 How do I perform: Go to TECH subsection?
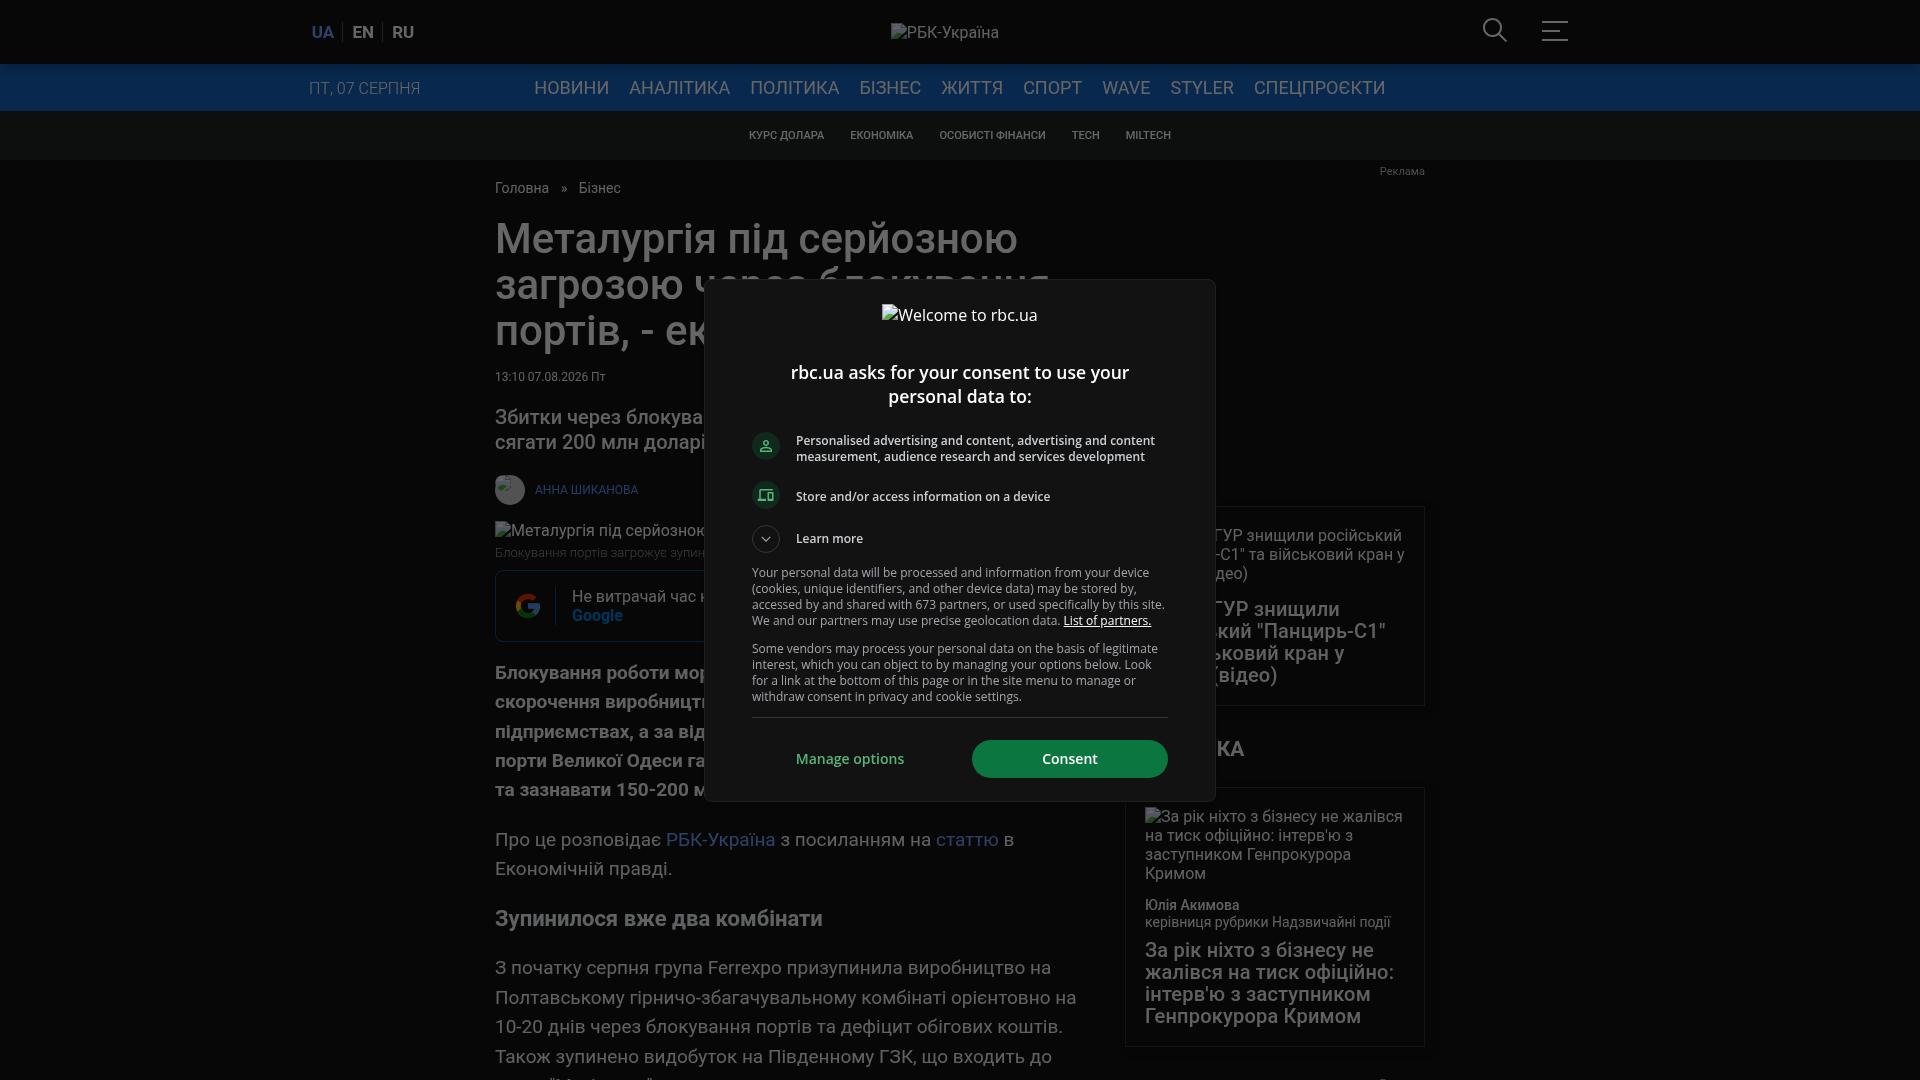tap(1085, 135)
